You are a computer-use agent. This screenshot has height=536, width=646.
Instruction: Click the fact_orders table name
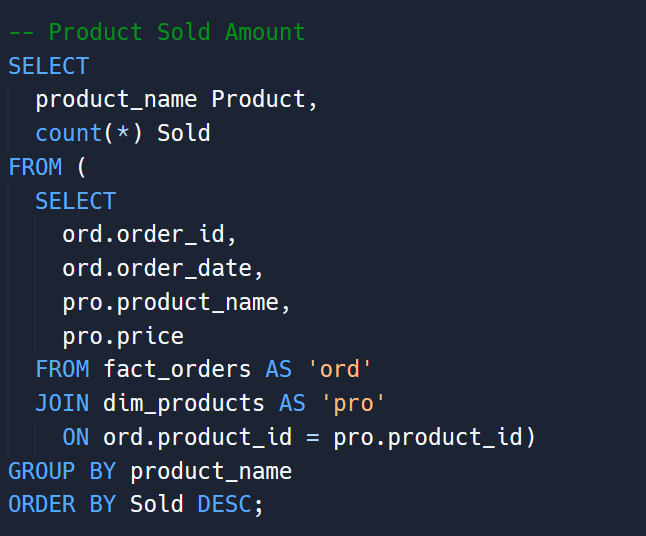coord(177,370)
